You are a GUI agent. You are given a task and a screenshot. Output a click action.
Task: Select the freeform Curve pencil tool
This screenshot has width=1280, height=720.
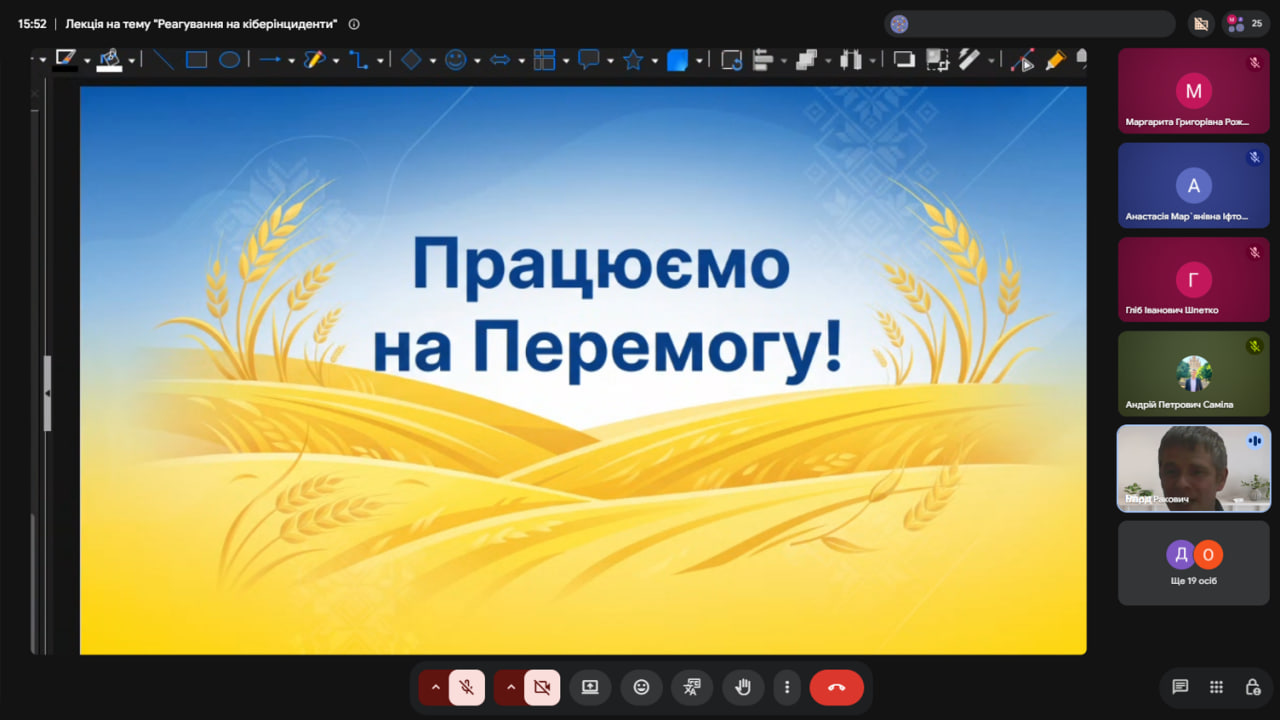click(314, 60)
